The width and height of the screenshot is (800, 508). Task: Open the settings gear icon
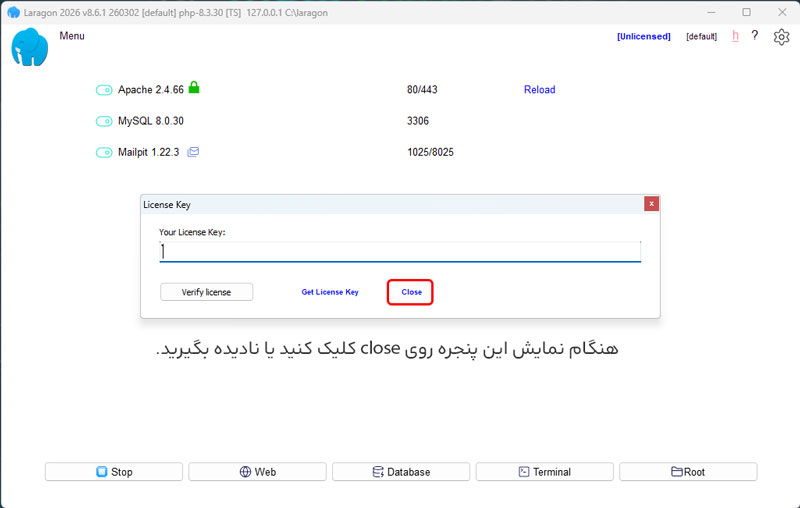tap(781, 37)
